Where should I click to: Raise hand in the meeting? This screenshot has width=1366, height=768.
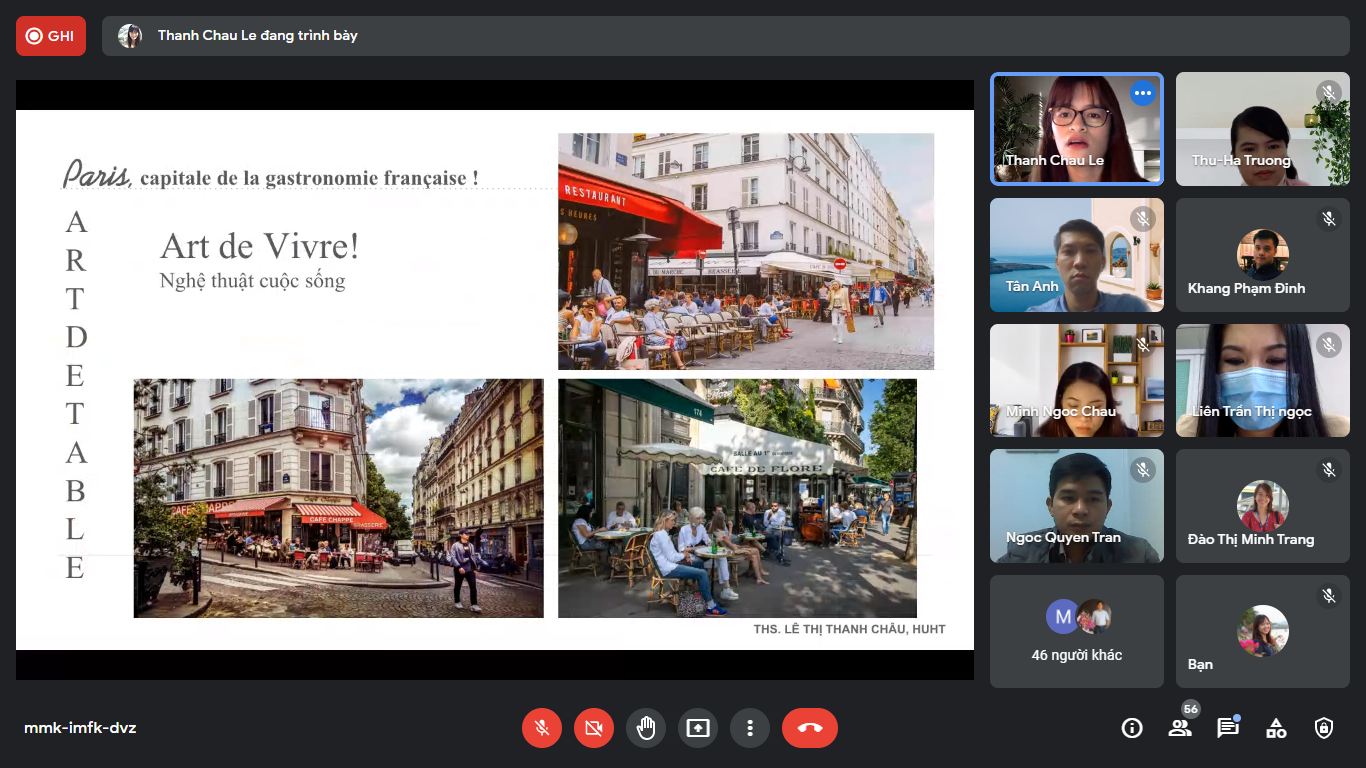(646, 728)
